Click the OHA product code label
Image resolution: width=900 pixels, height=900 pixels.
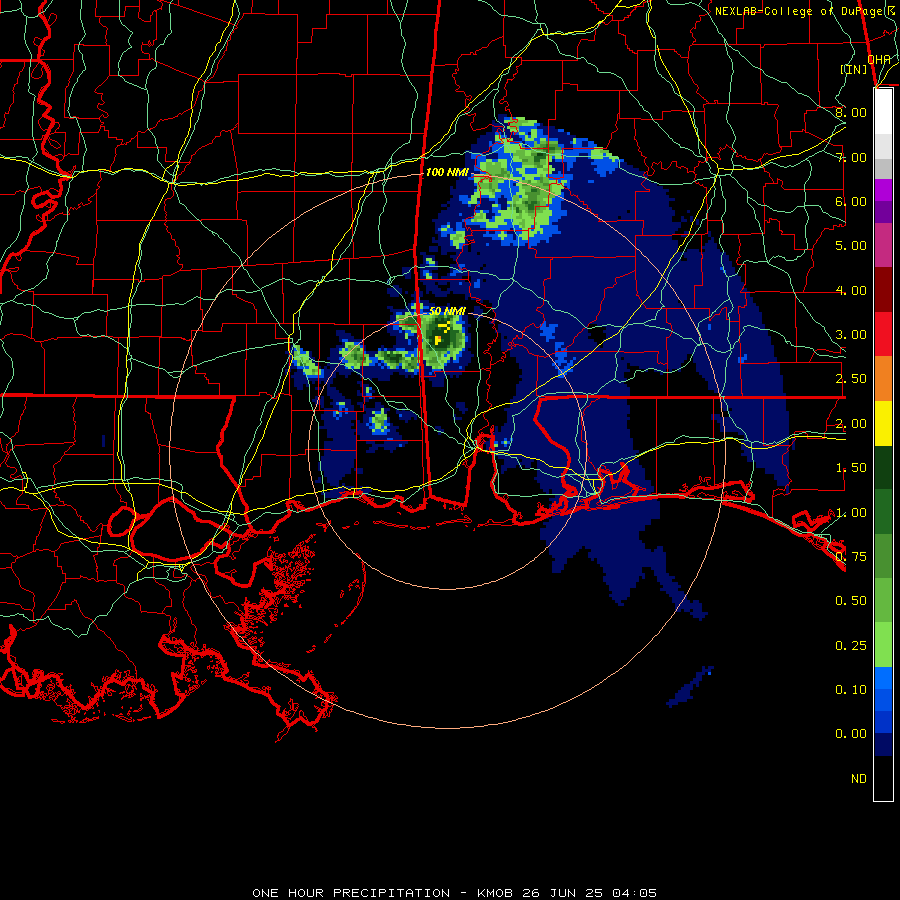pos(879,60)
